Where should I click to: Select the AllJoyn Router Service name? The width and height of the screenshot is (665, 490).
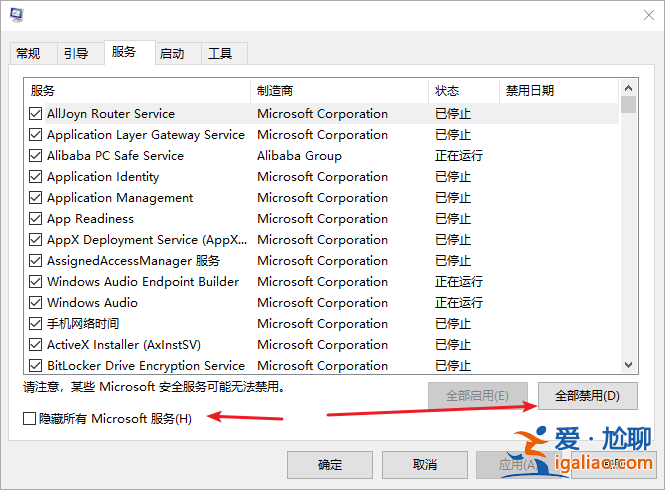tap(111, 114)
